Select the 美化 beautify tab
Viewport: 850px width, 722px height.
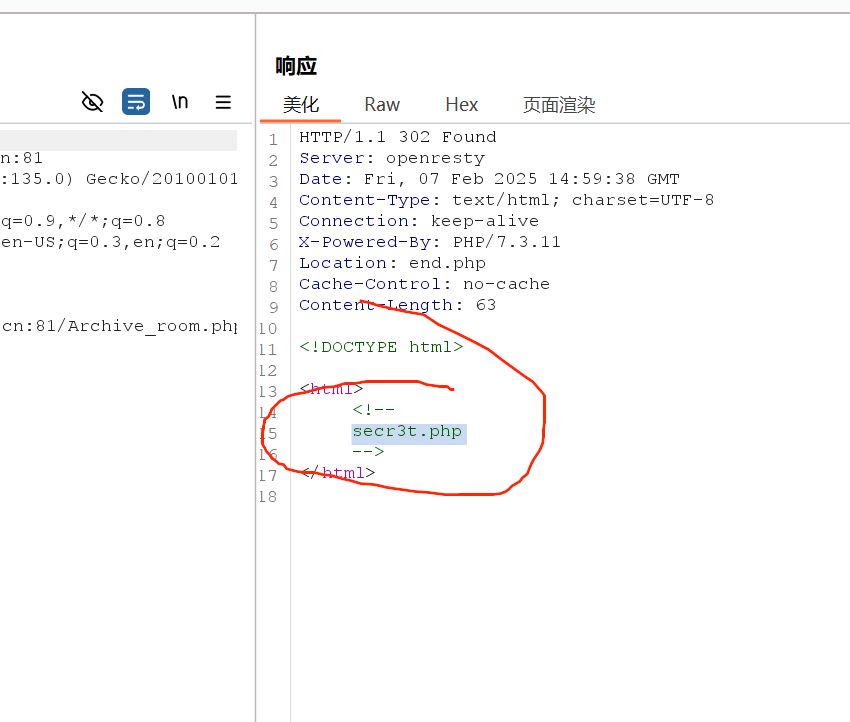click(x=296, y=104)
